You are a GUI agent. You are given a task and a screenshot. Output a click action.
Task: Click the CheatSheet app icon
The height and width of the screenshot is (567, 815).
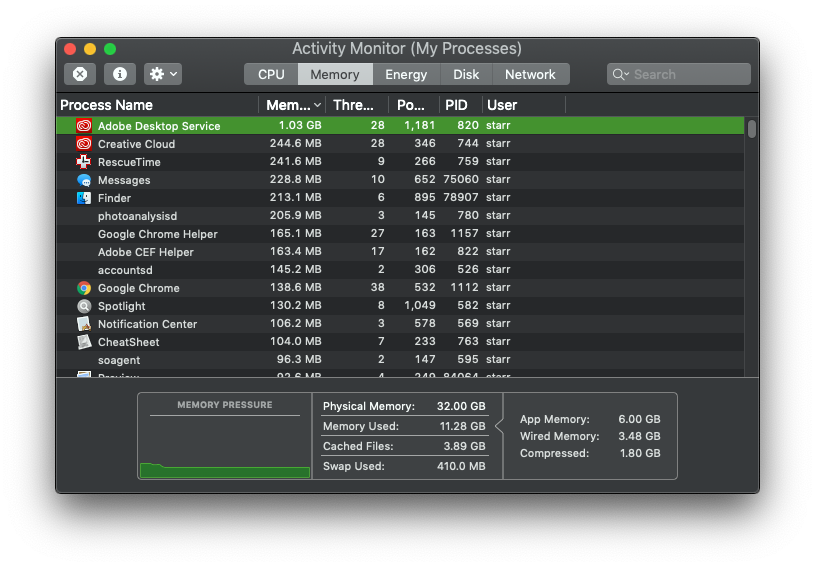(84, 342)
